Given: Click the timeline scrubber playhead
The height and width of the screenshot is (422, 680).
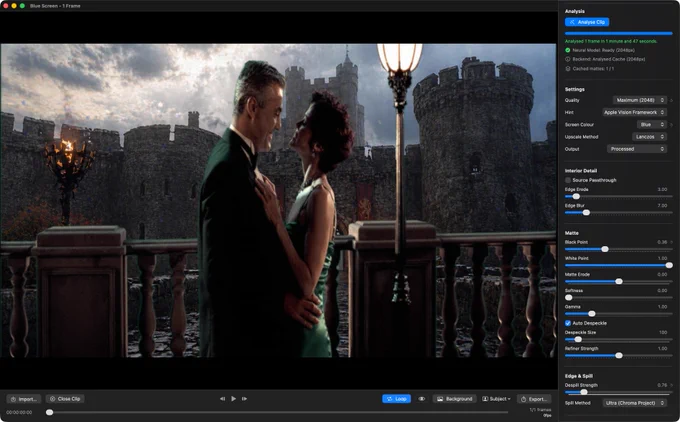Looking at the screenshot, I should (49, 412).
